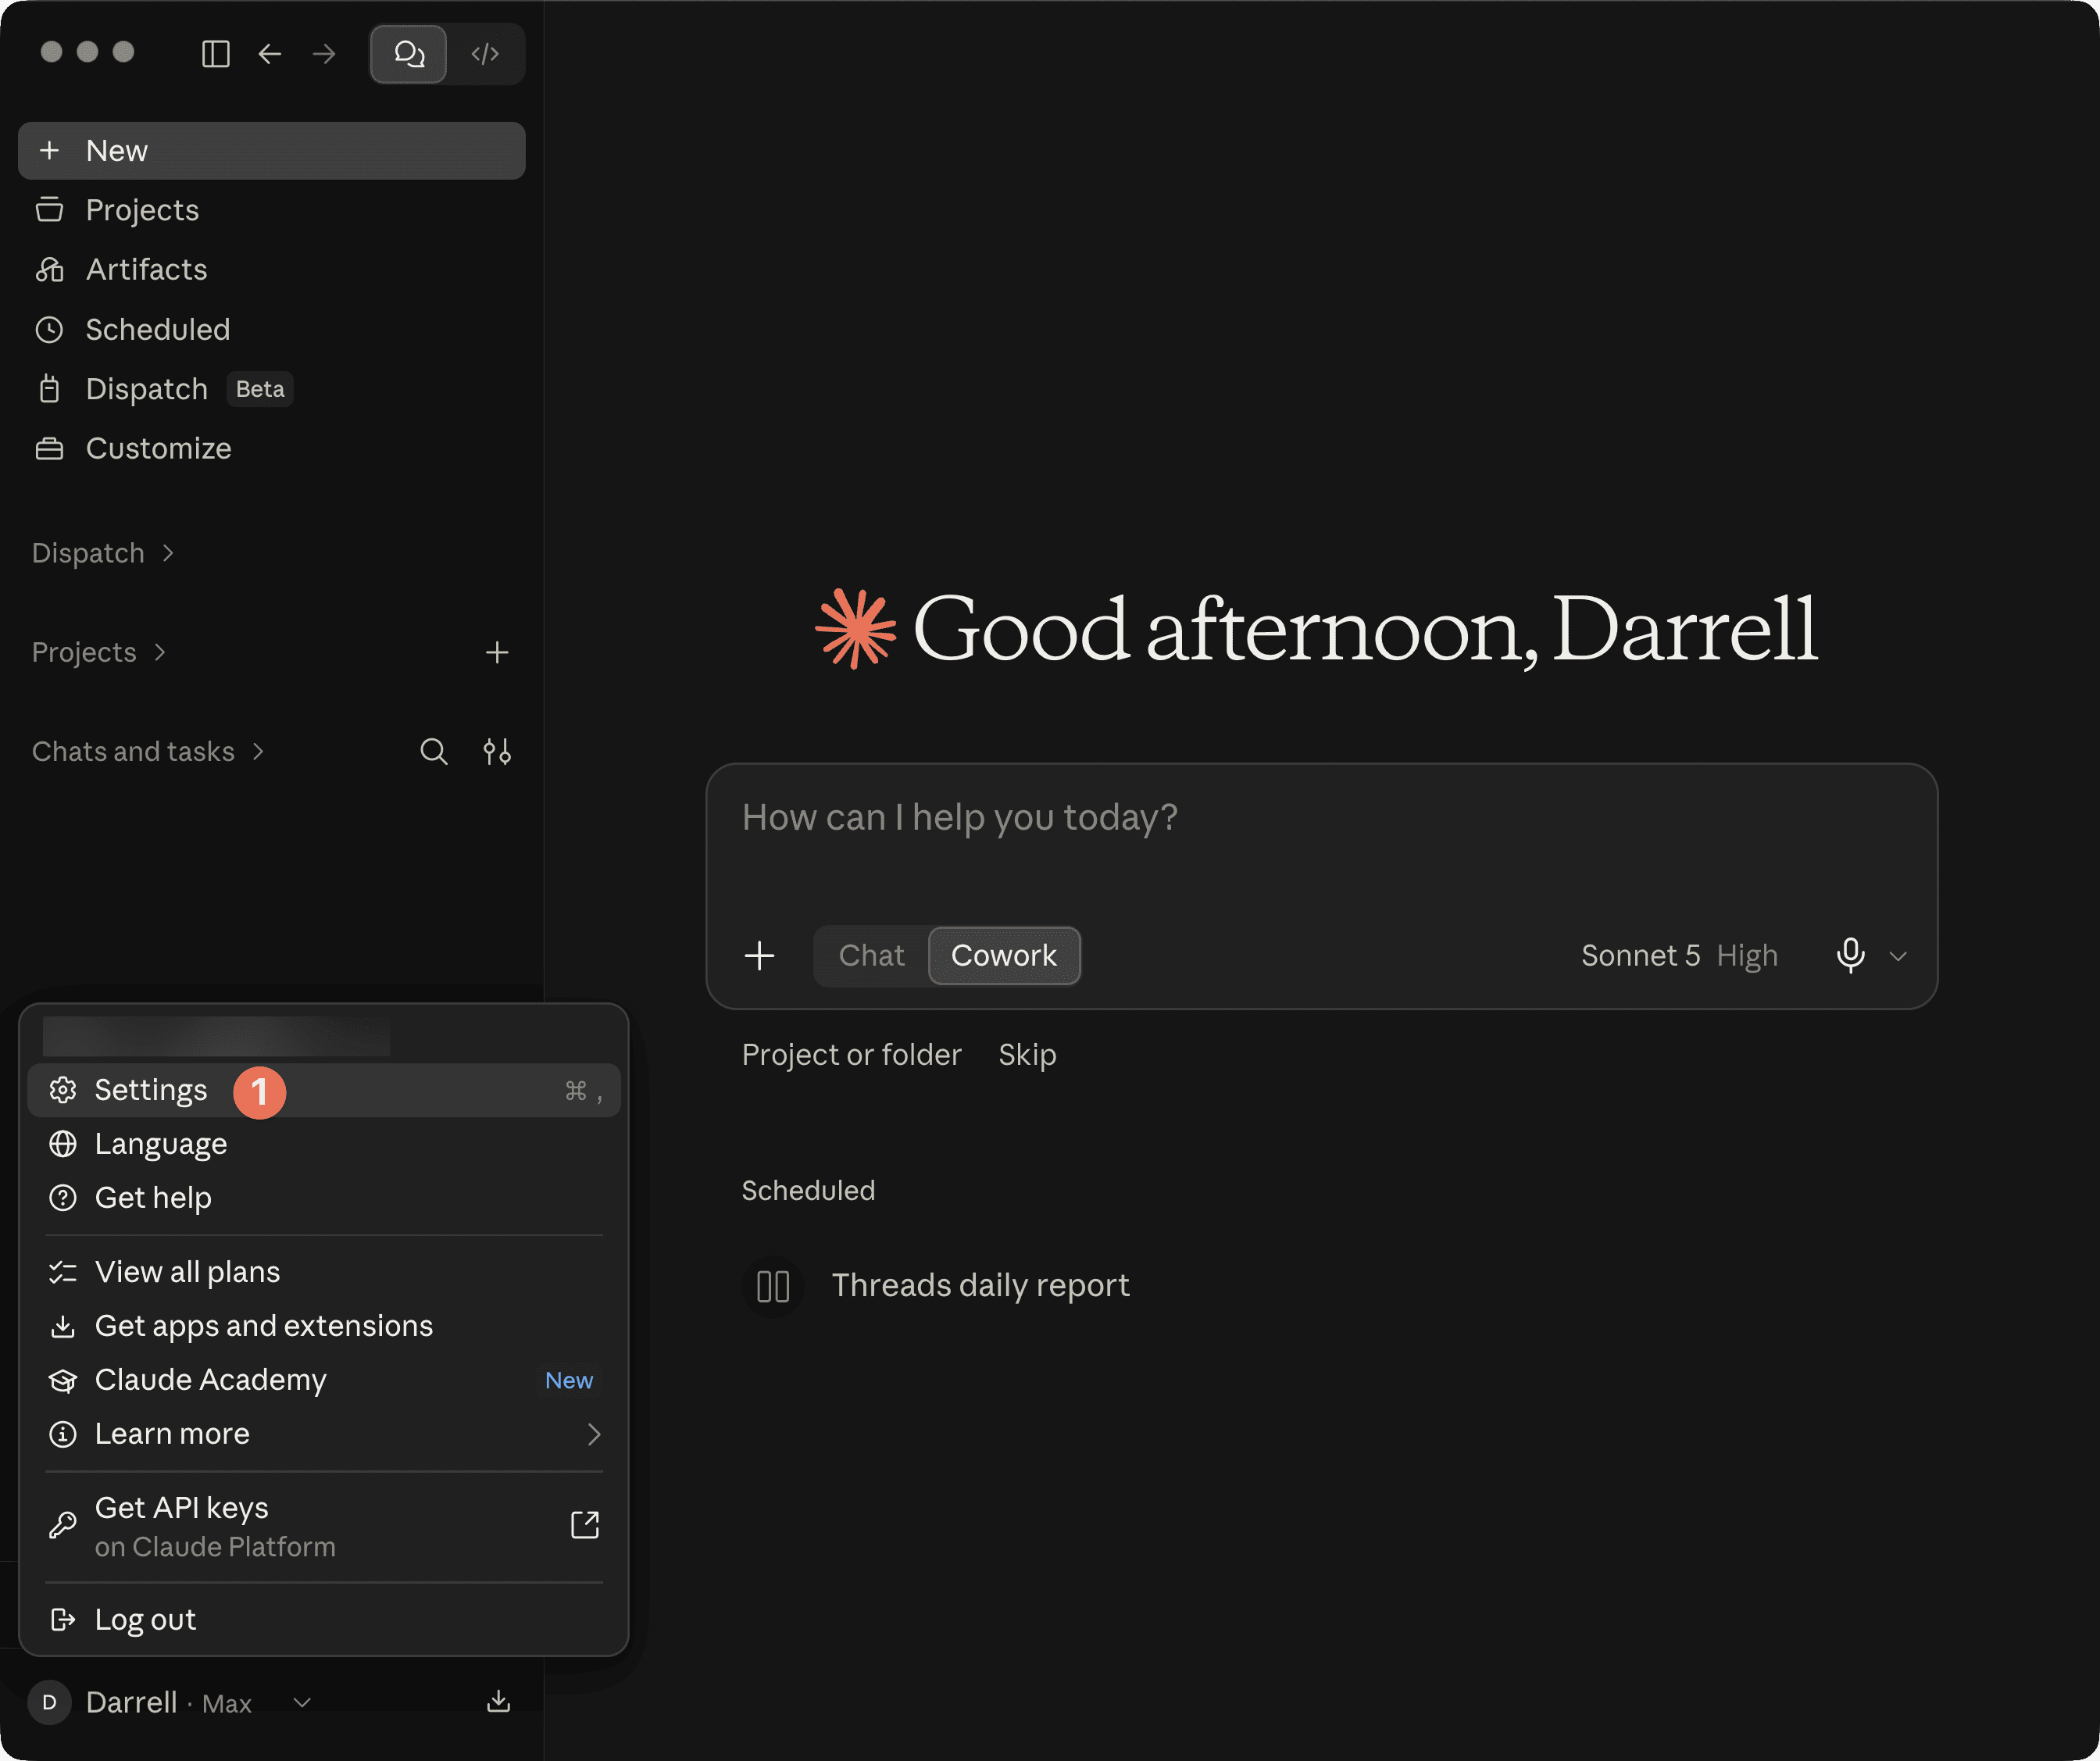2100x1761 pixels.
Task: Open chats filter sliders icon
Action: coord(497,752)
